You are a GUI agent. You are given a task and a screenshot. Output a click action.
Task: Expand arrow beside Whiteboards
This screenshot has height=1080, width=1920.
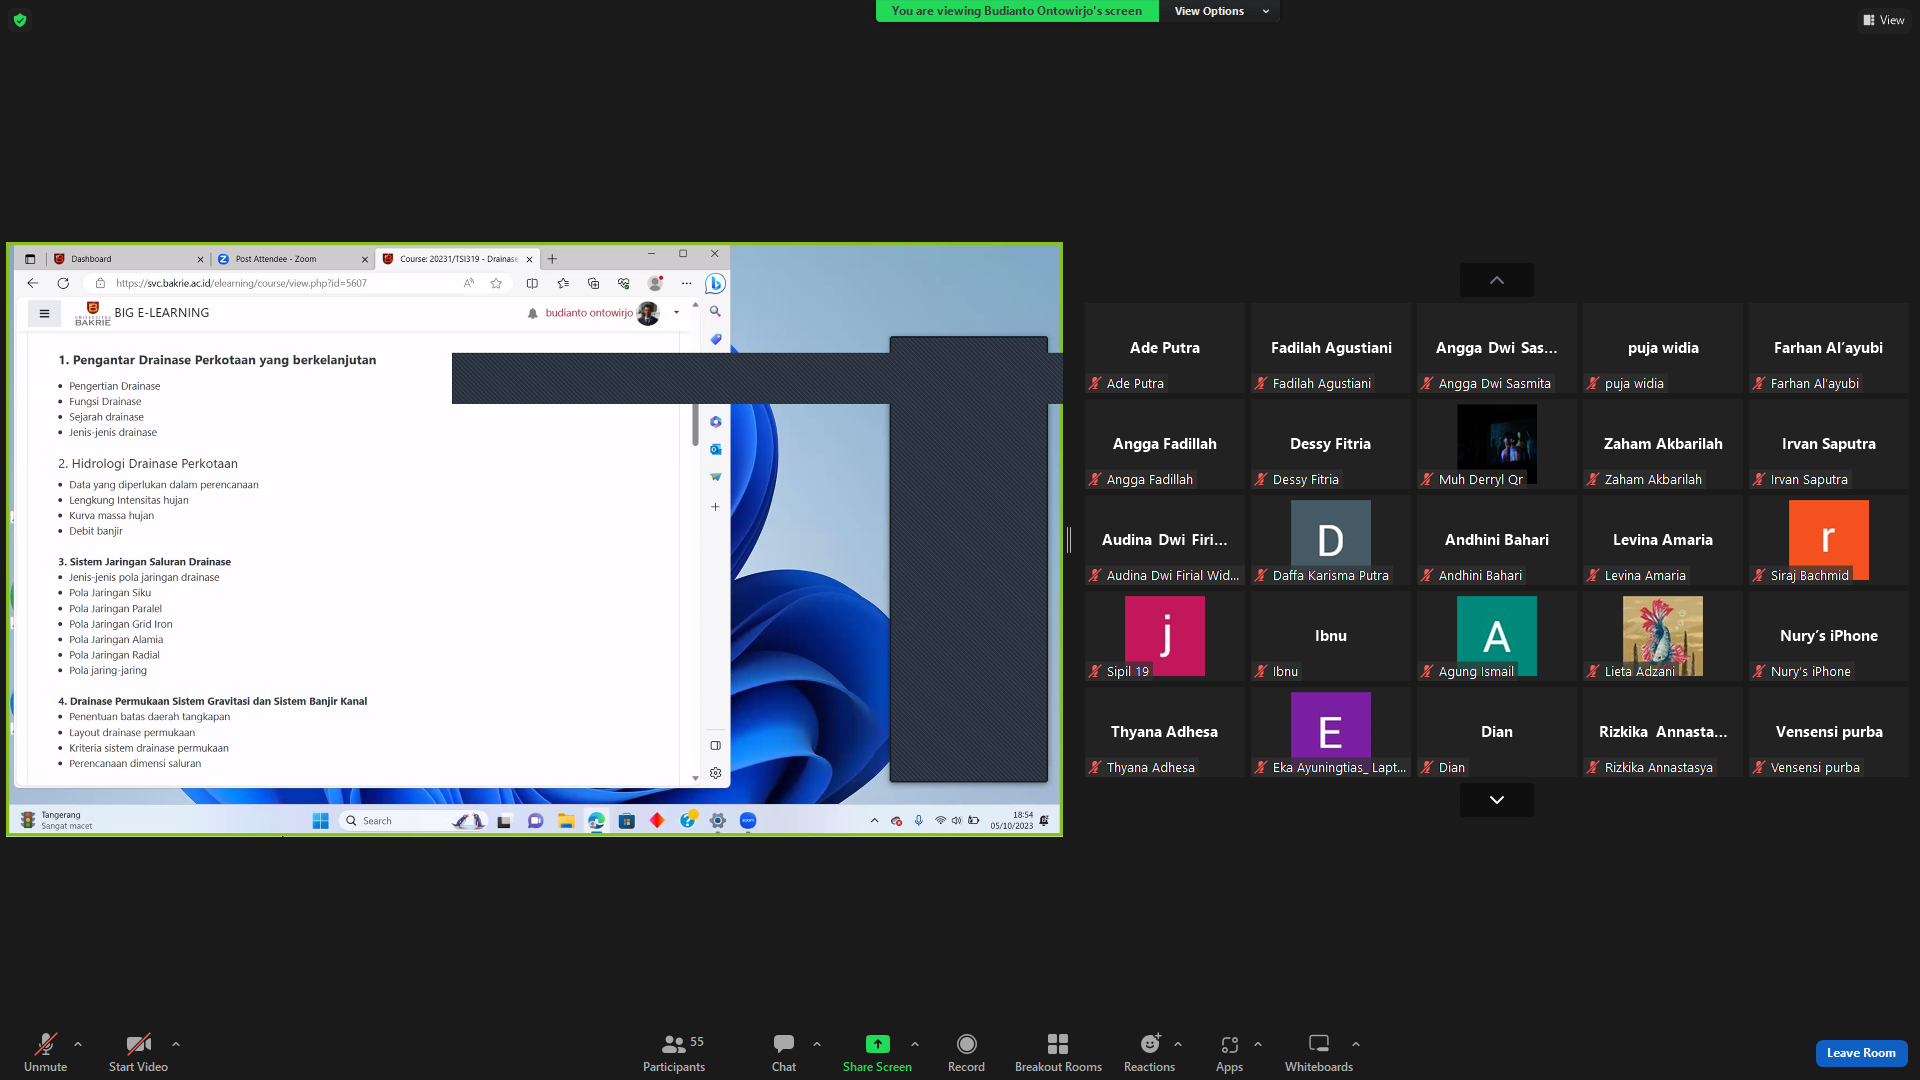pos(1356,1044)
